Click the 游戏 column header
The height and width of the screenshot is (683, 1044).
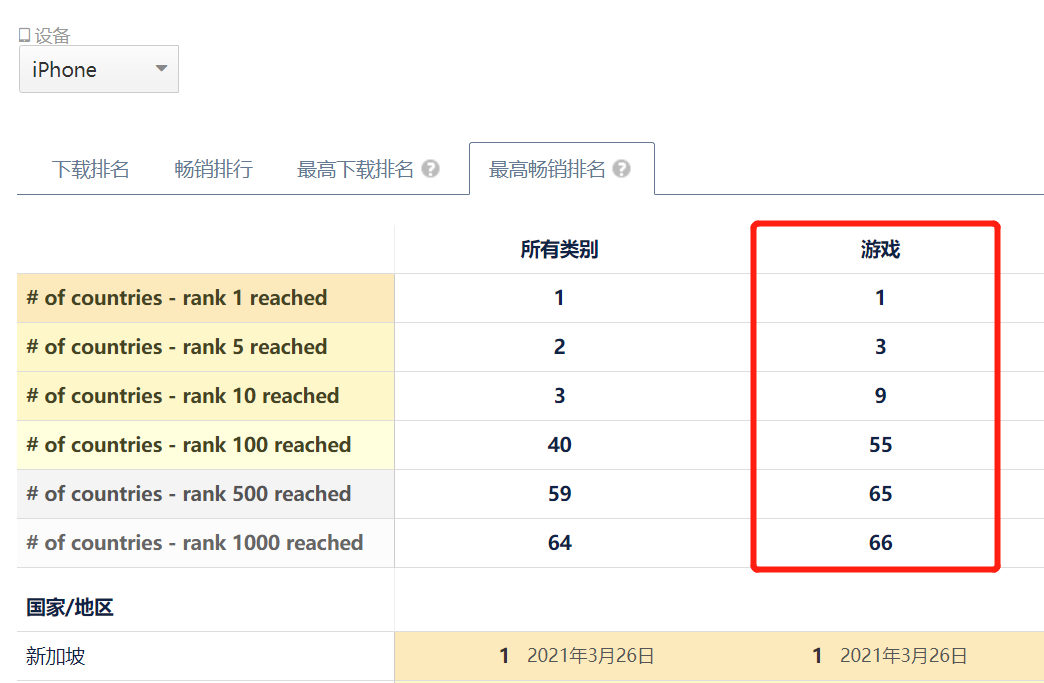pyautogui.click(x=880, y=249)
